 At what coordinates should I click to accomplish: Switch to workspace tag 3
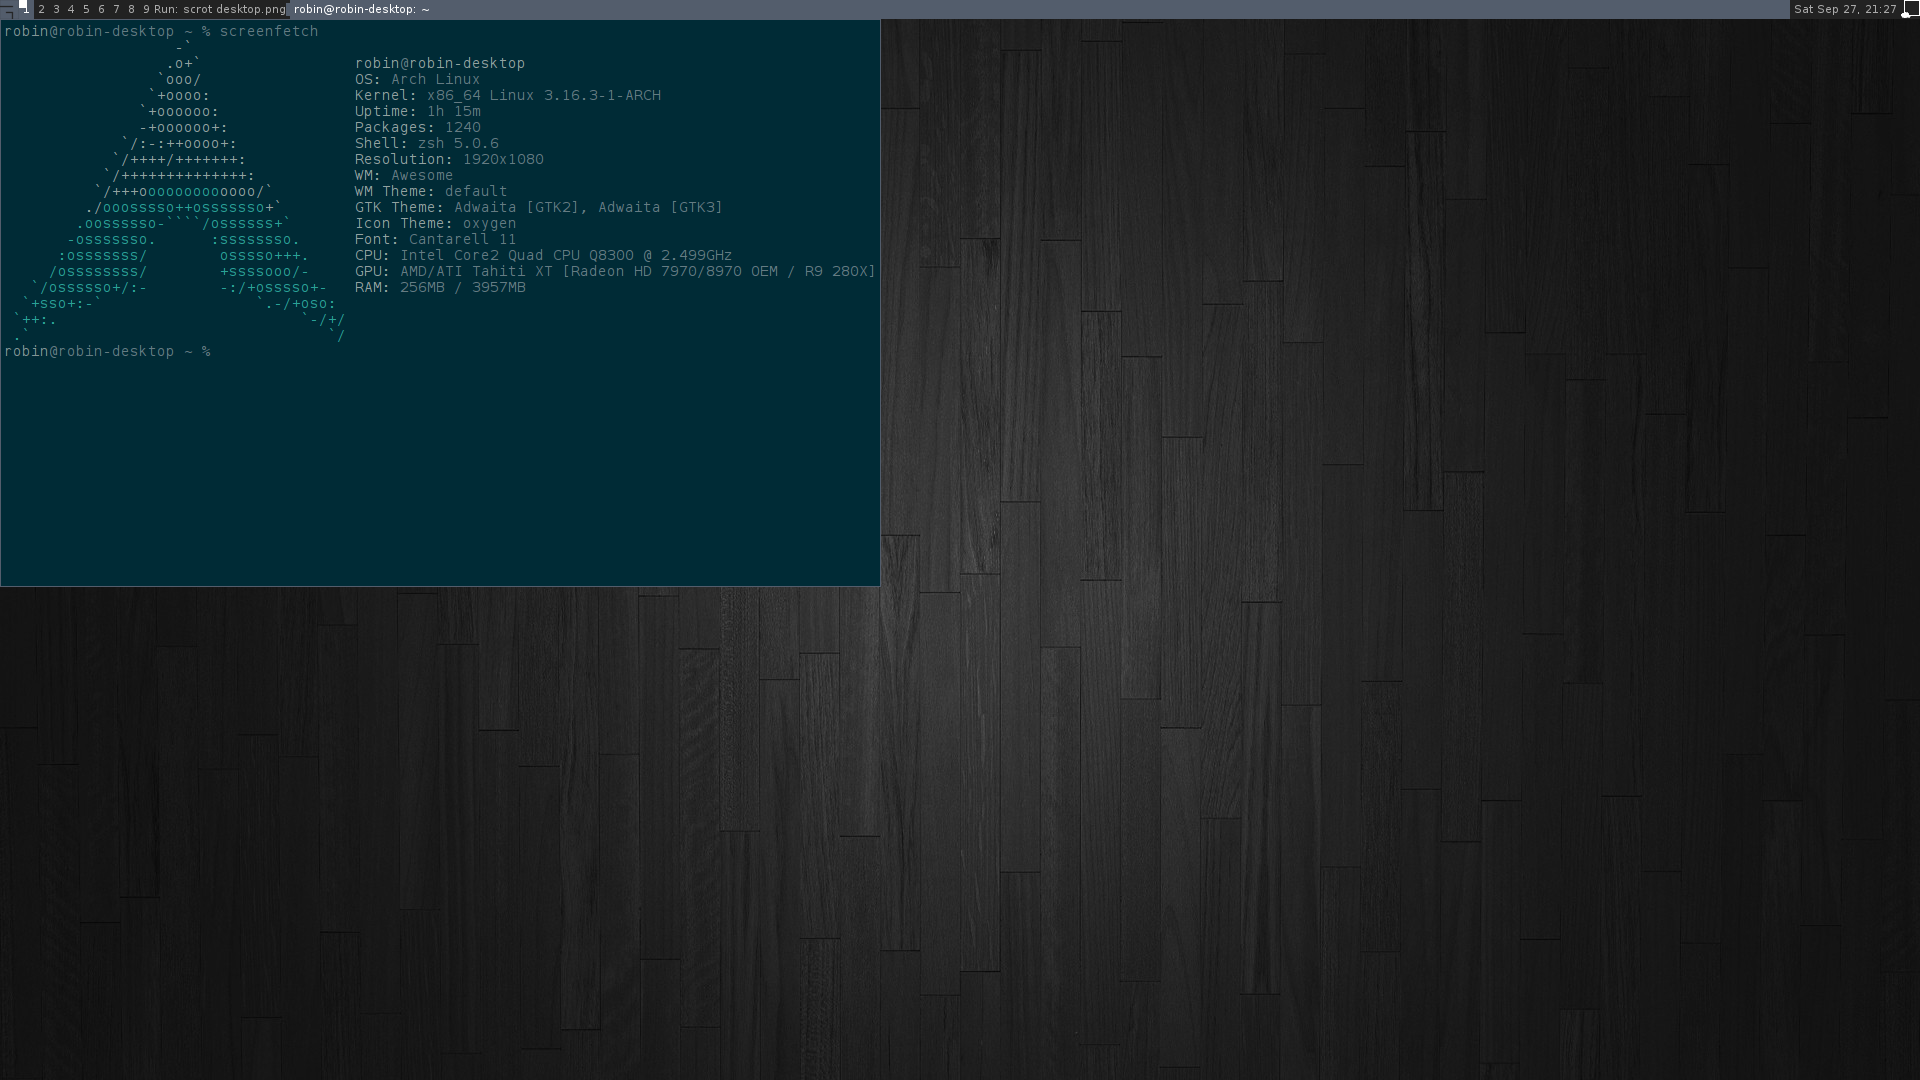[56, 9]
